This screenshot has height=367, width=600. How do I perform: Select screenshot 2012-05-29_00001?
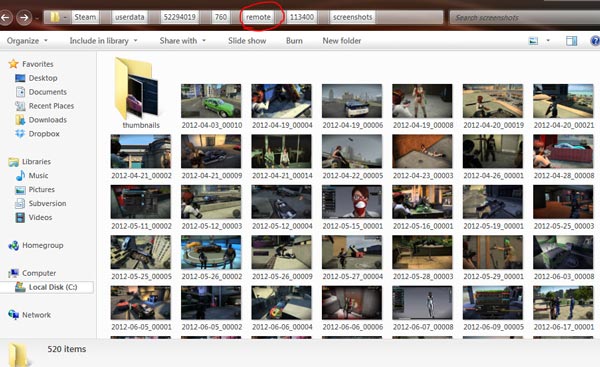click(x=493, y=258)
